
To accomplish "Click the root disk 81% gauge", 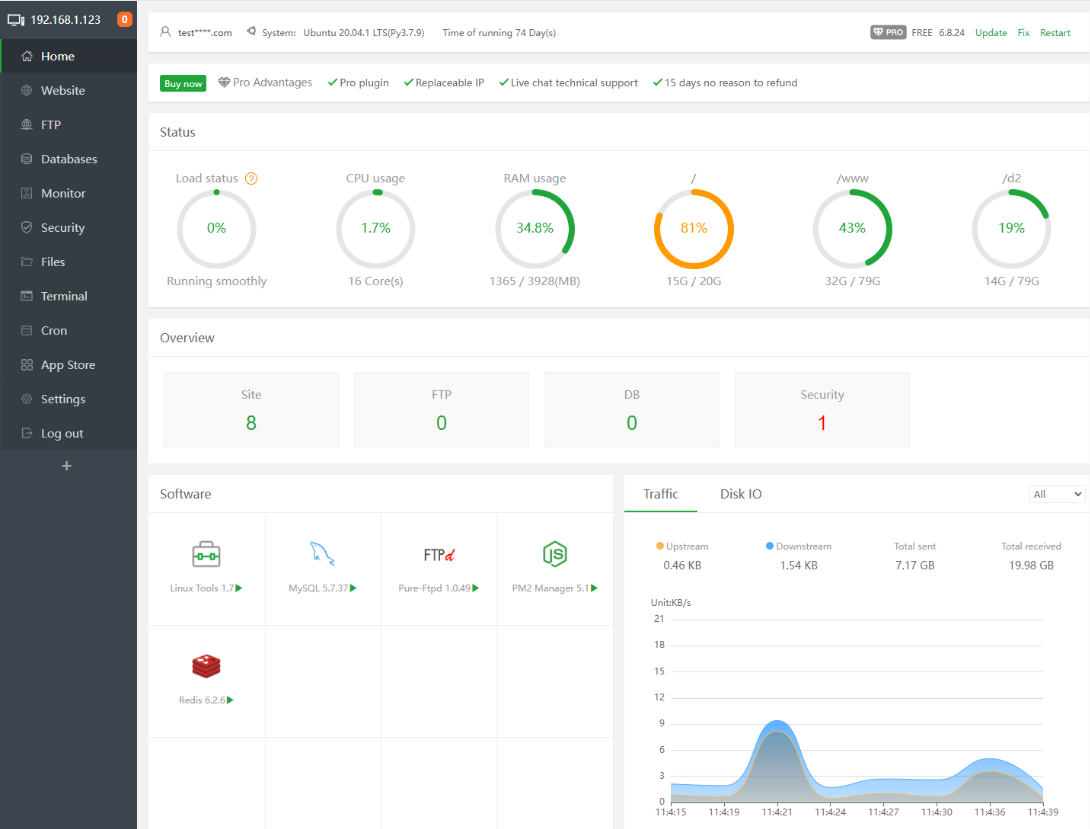I will 694,229.
